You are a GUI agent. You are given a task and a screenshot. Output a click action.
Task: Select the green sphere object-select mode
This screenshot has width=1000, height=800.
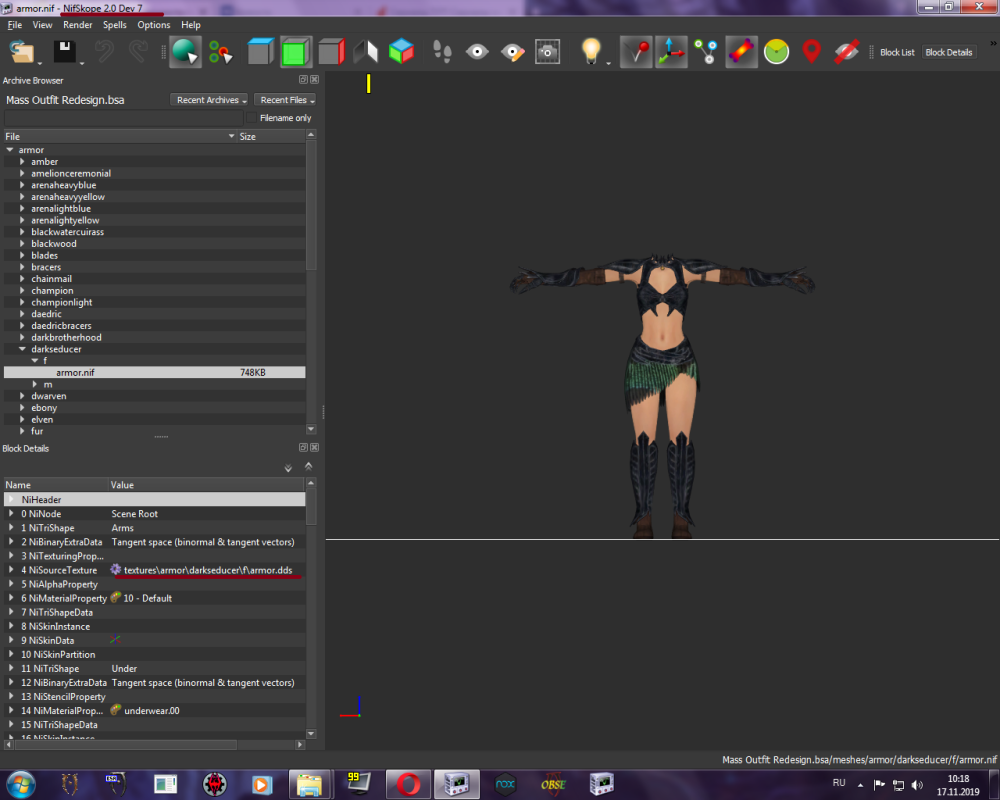(185, 52)
